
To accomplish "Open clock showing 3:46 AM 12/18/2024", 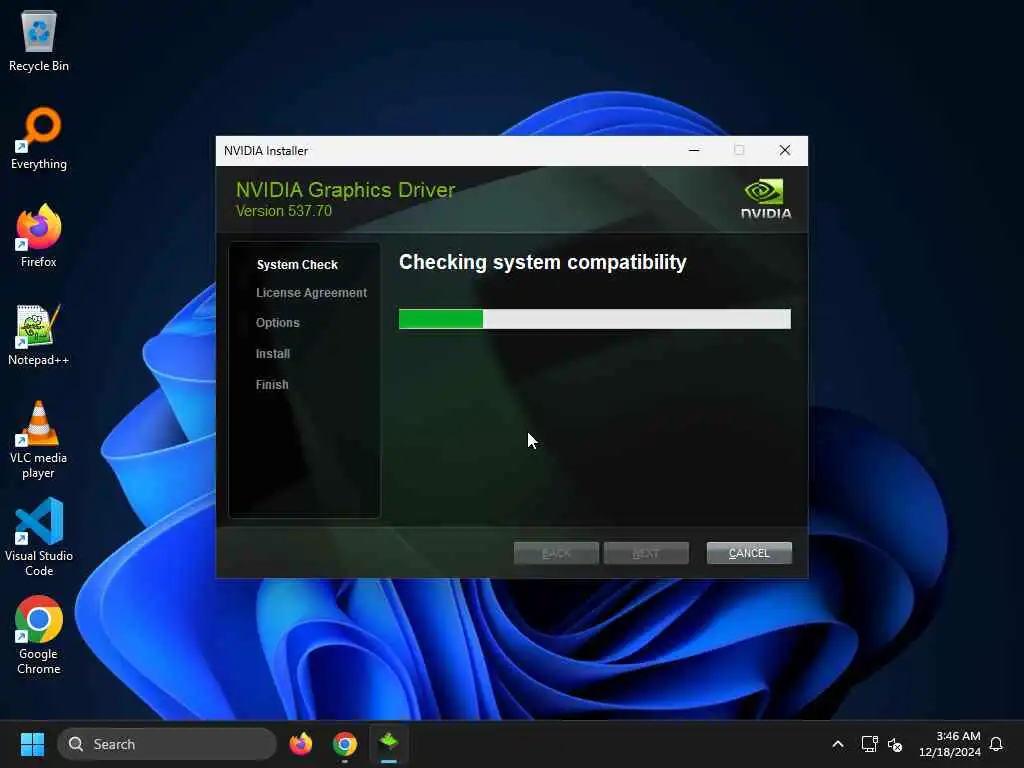I will pos(950,744).
